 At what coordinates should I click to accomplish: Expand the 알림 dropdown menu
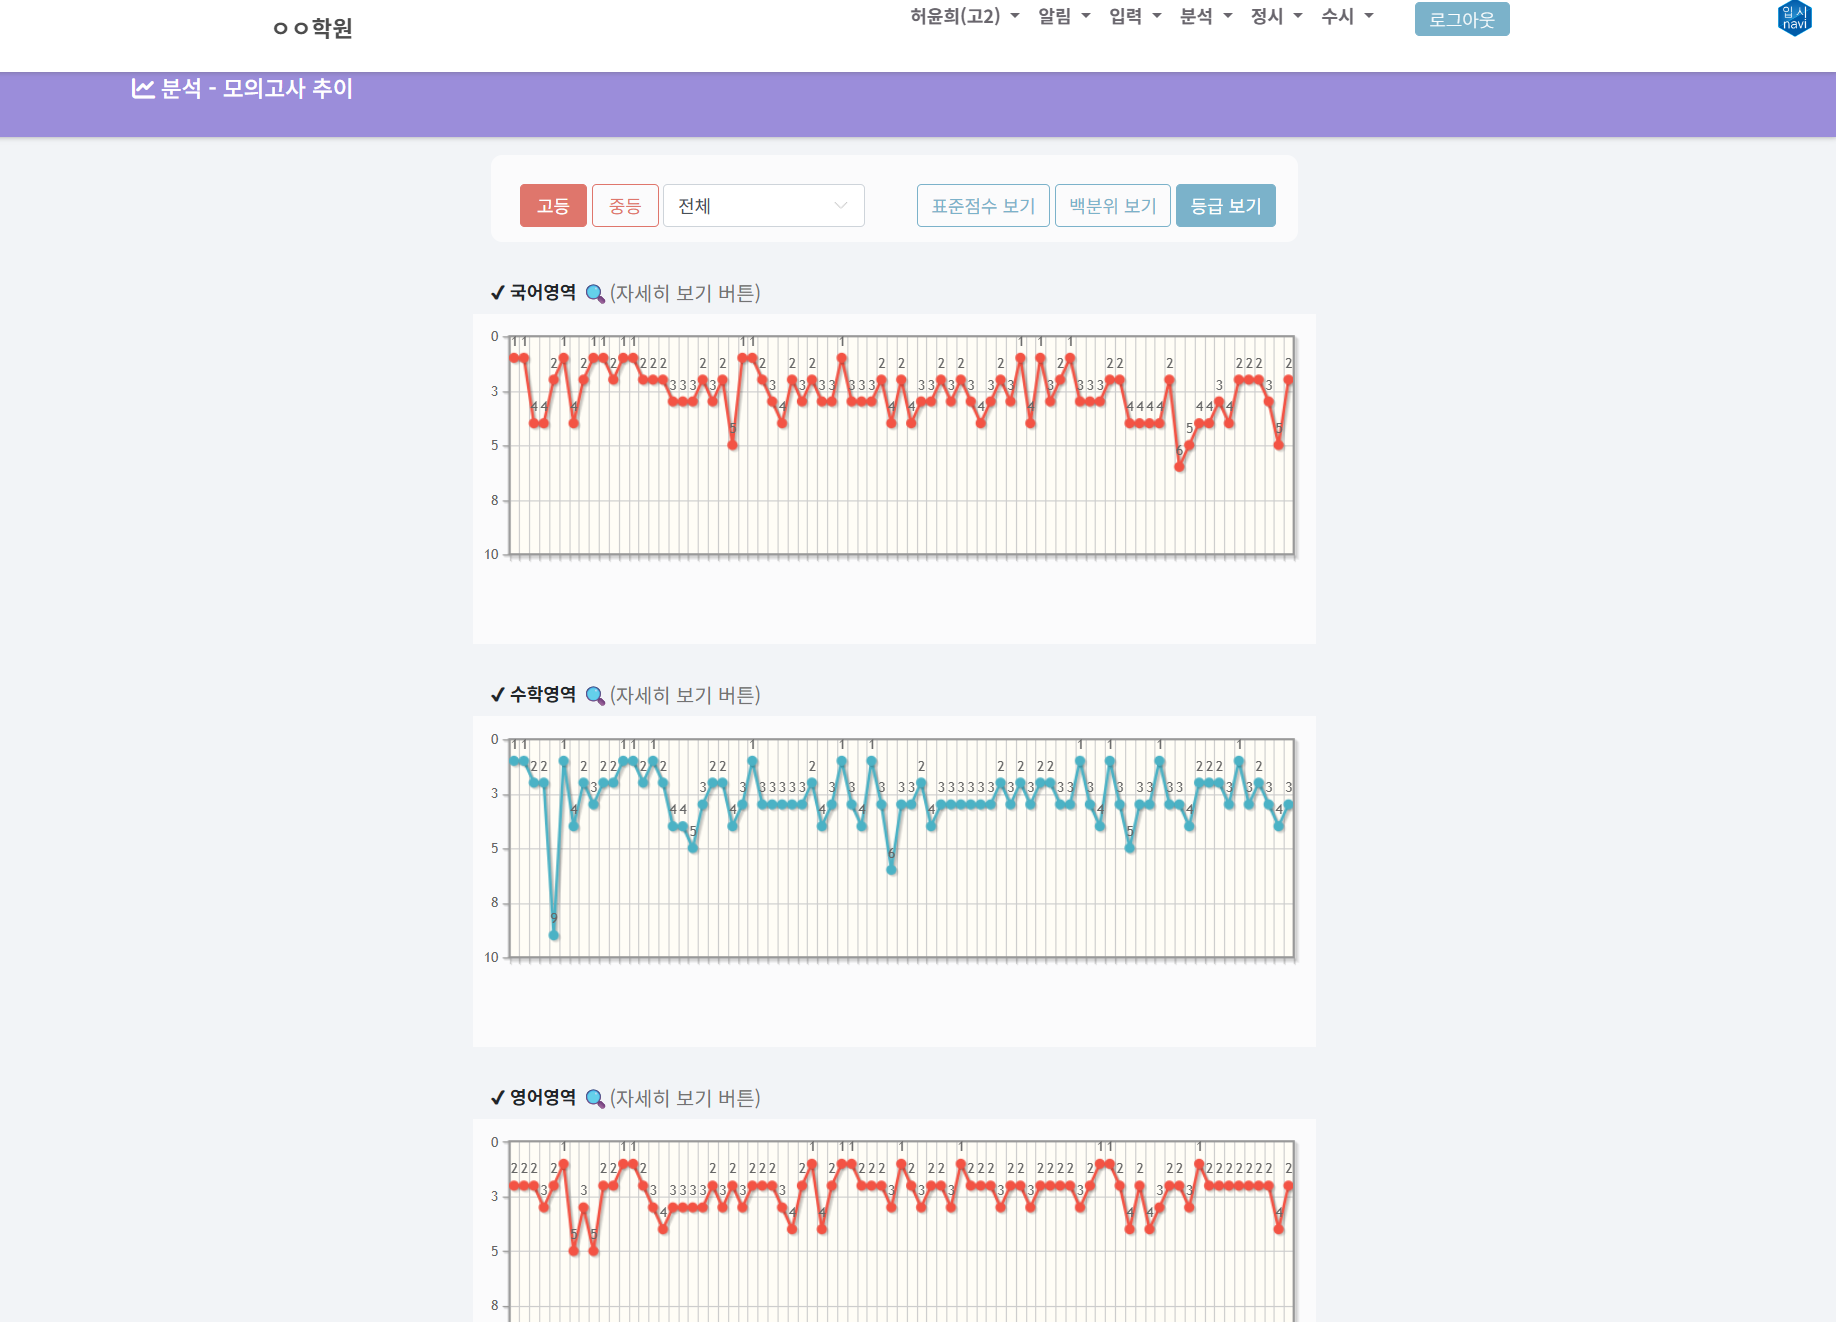1064,17
